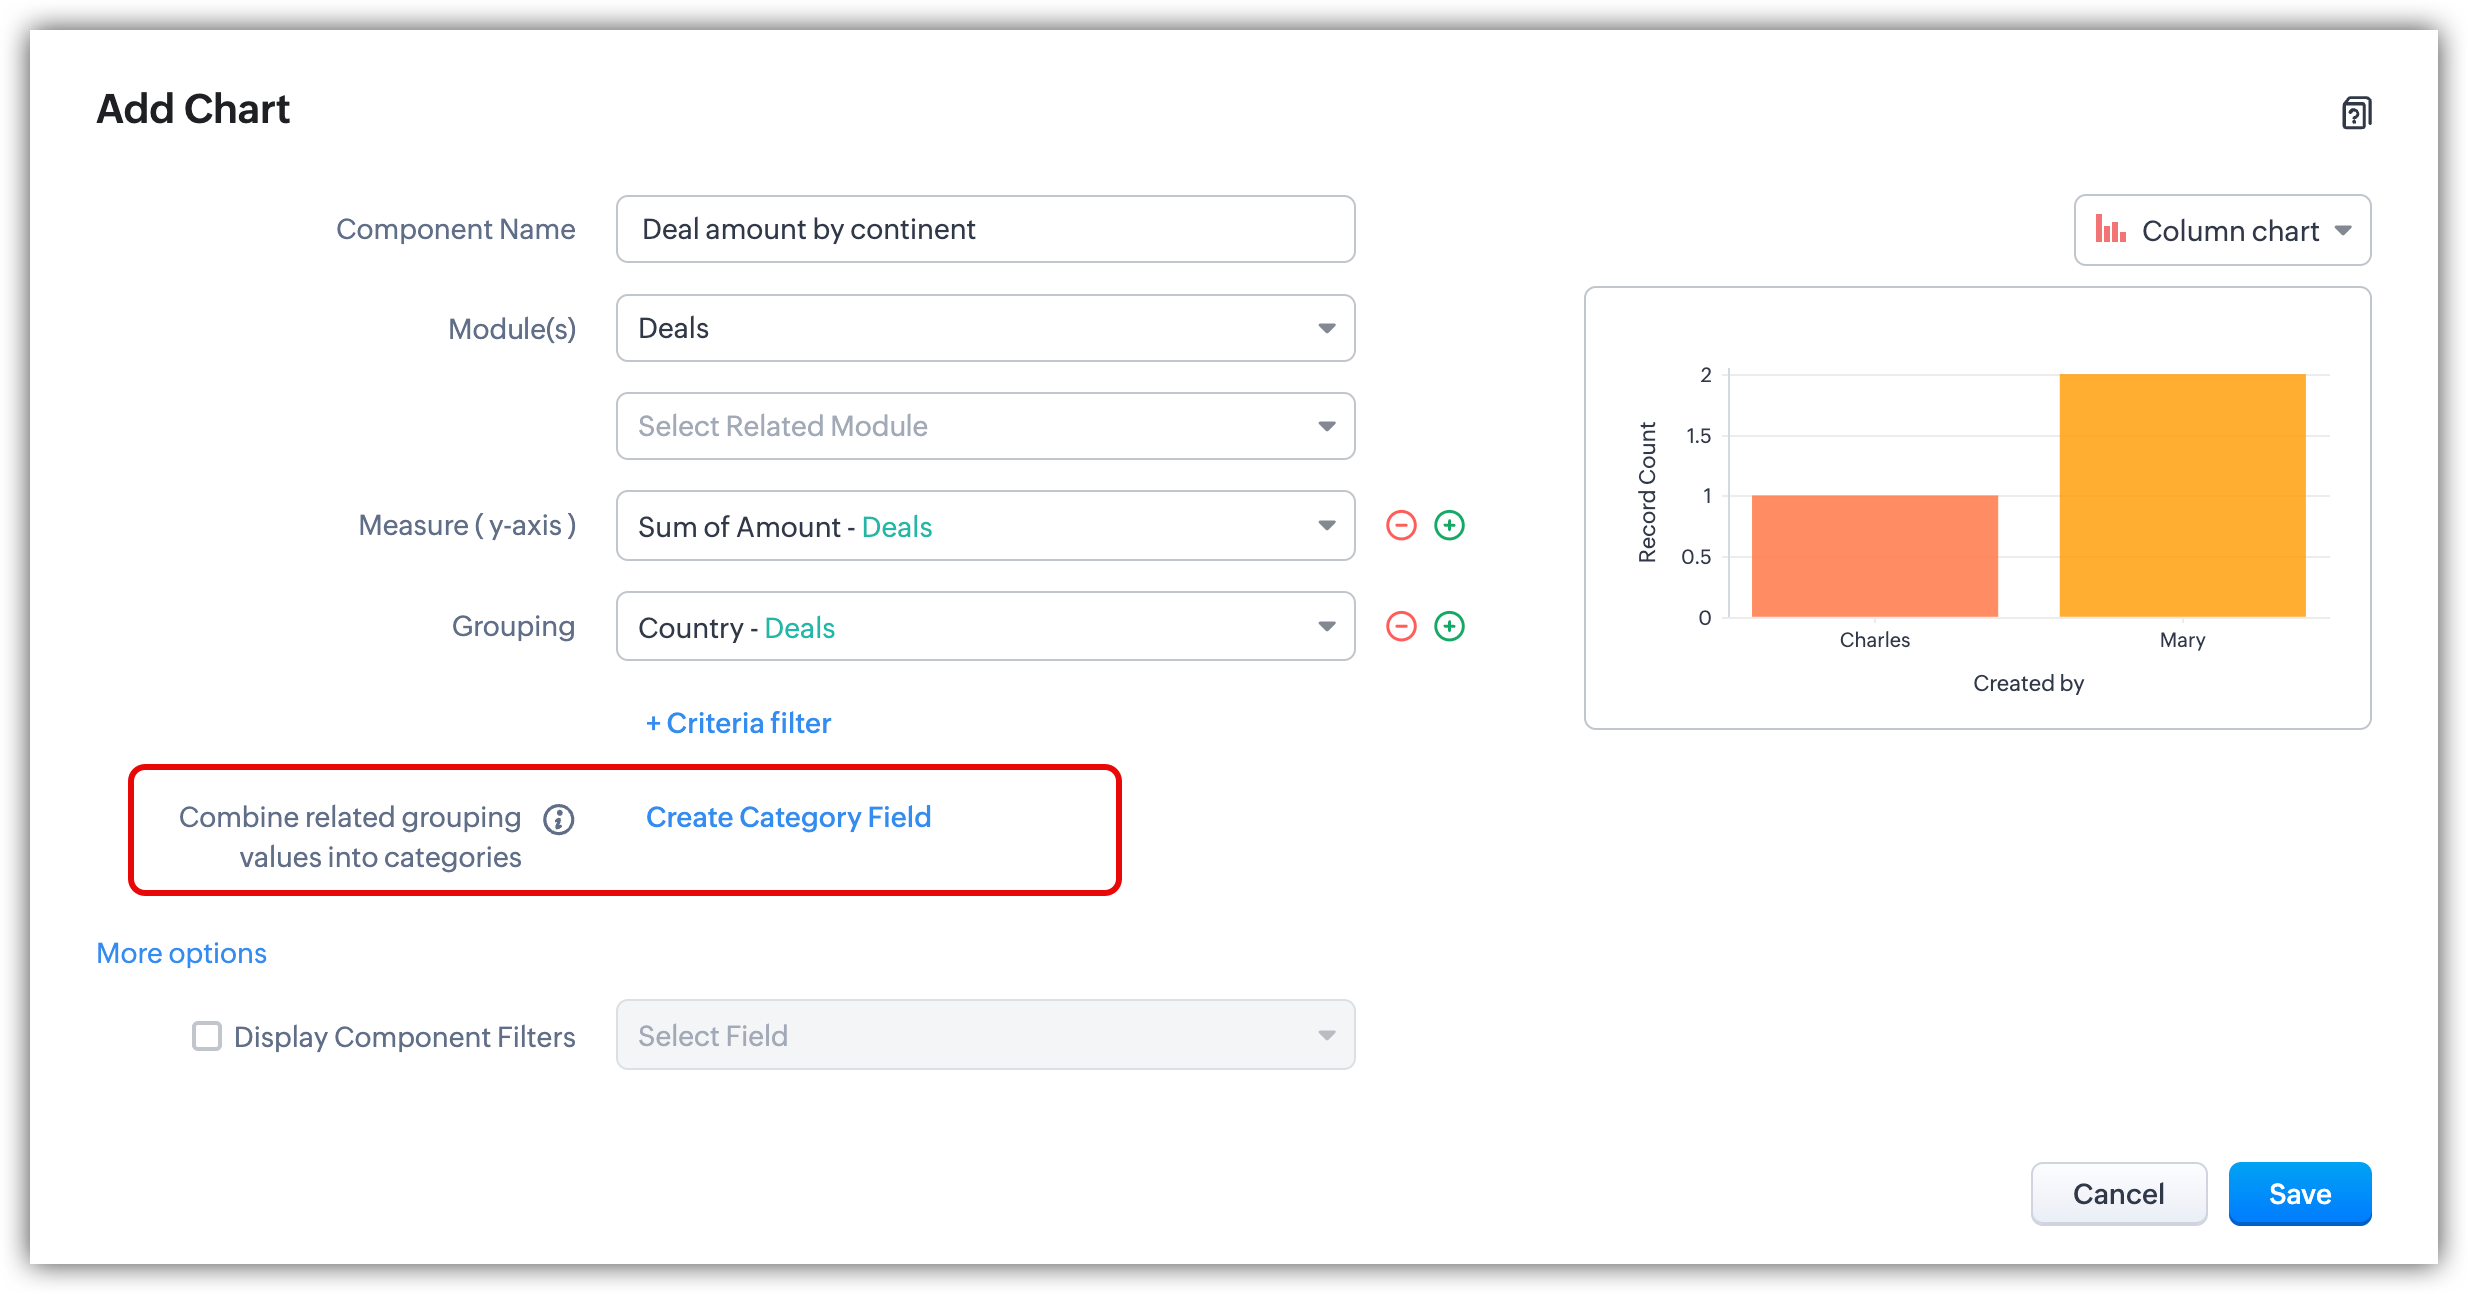Enable the Display Component Filters checkbox

pos(207,1036)
